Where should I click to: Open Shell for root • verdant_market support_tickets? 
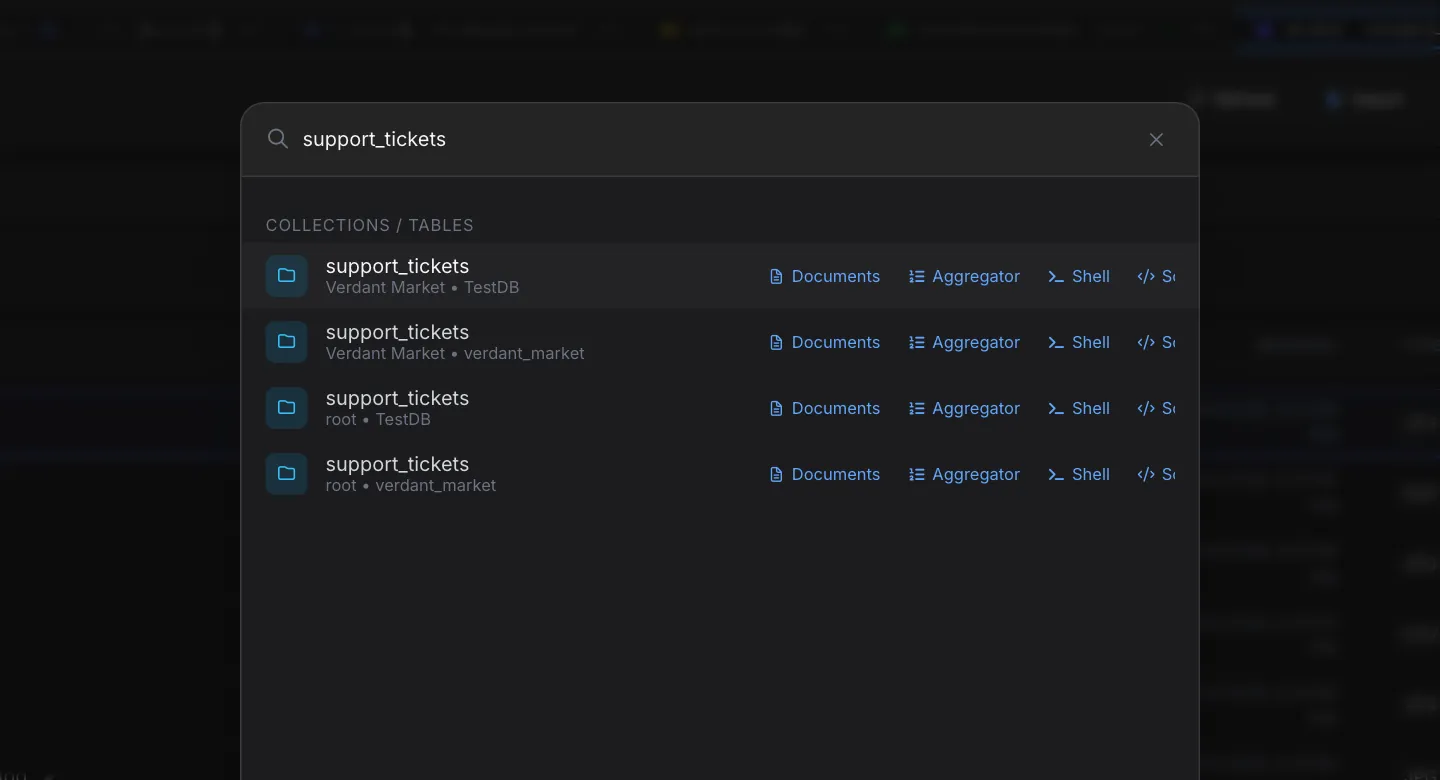(1079, 474)
